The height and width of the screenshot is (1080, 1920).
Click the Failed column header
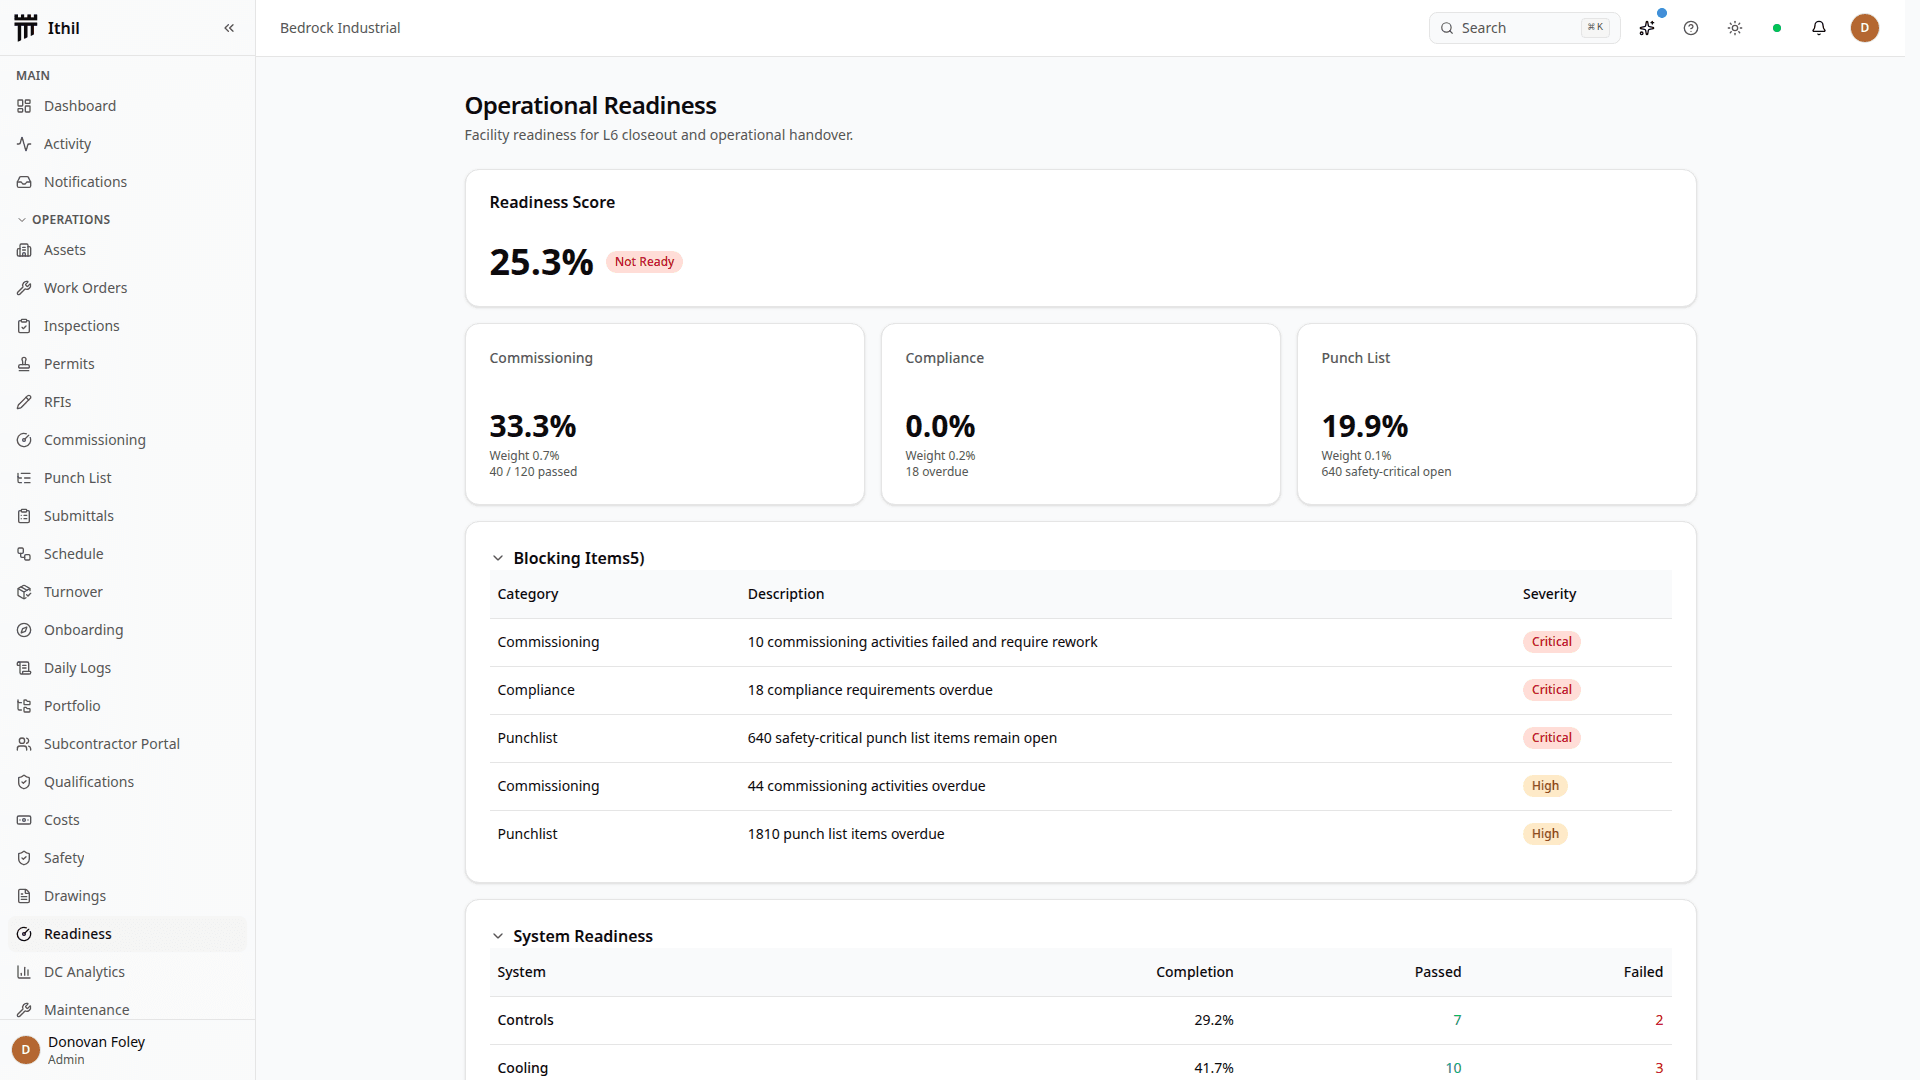click(1643, 972)
